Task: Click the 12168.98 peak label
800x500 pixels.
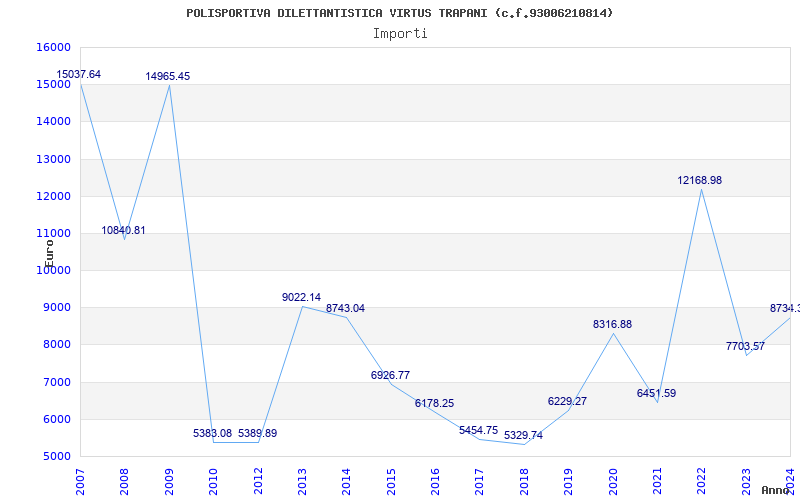Action: [x=699, y=181]
